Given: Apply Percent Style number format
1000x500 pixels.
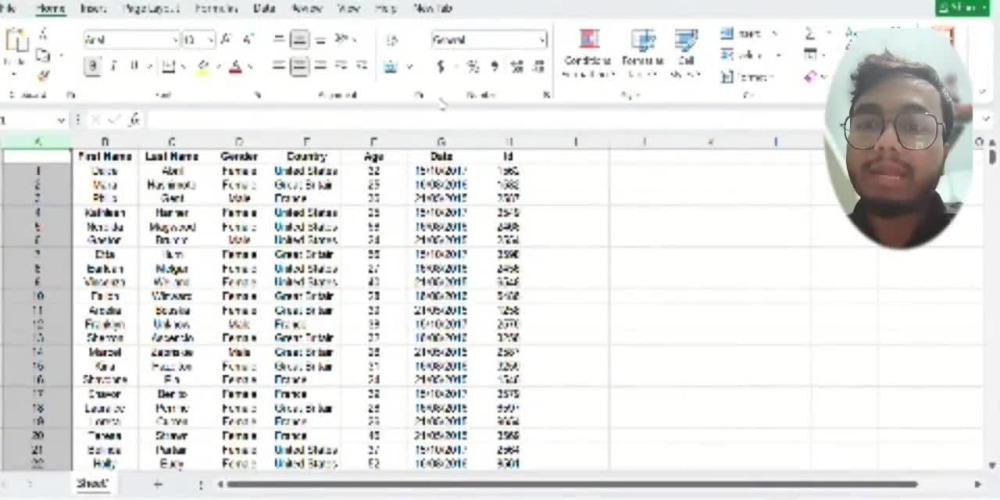Looking at the screenshot, I should pyautogui.click(x=473, y=66).
